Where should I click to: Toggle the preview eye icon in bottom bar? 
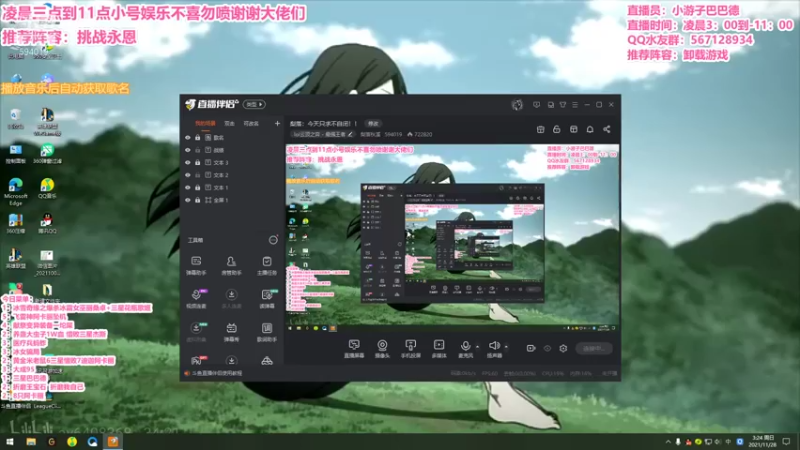547,348
